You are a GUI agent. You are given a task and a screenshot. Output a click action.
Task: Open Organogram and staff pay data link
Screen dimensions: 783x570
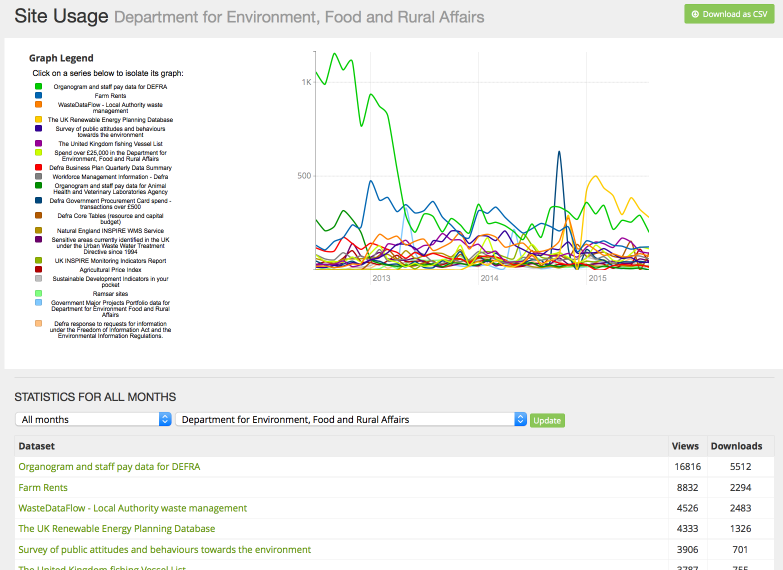tap(109, 467)
